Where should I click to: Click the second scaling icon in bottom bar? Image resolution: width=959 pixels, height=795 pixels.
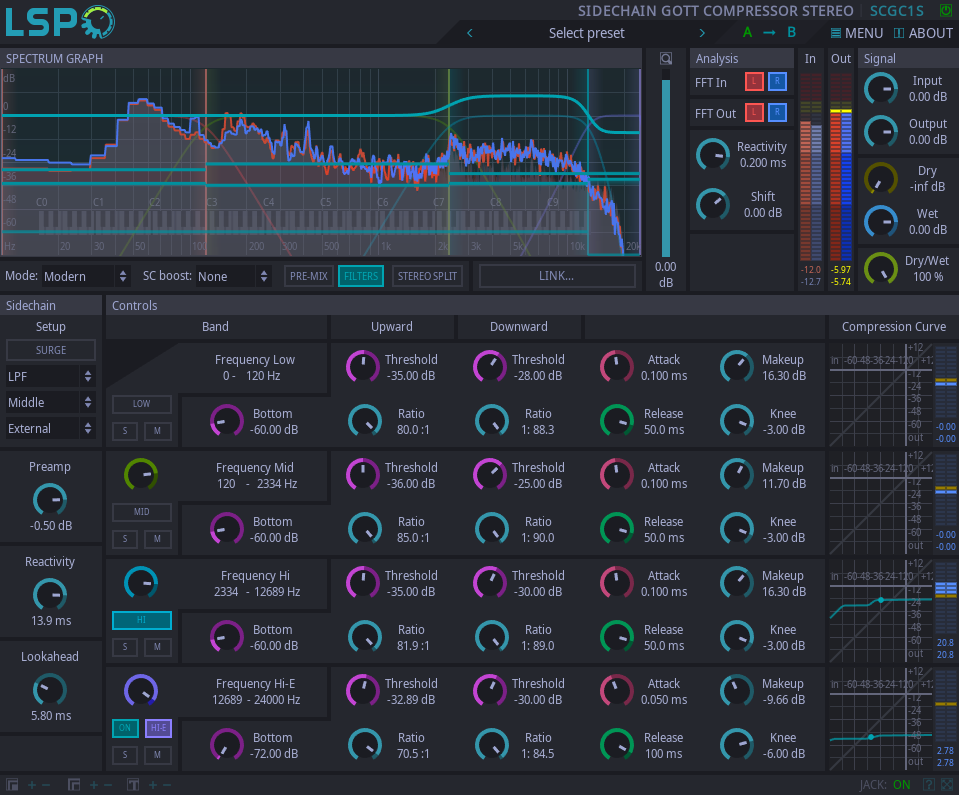pyautogui.click(x=74, y=785)
